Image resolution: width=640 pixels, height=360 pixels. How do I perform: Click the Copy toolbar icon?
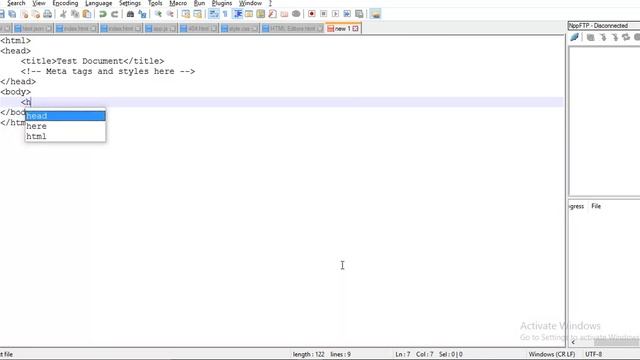(x=75, y=14)
